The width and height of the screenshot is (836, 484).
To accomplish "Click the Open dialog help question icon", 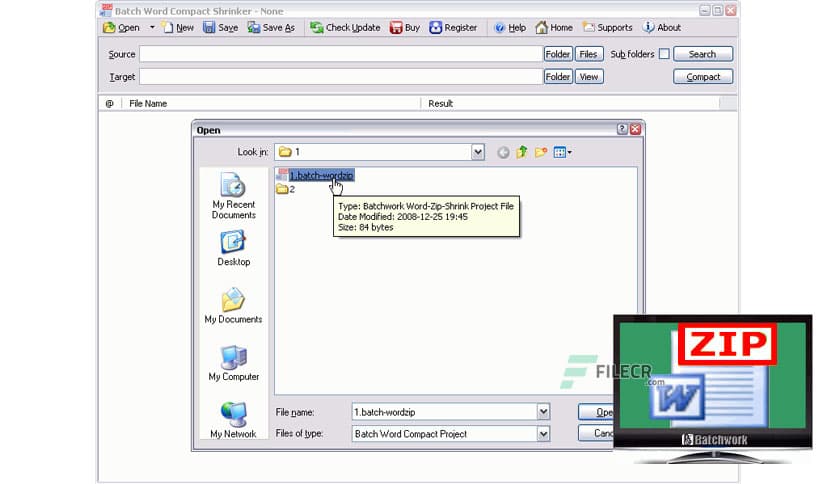I will point(622,130).
